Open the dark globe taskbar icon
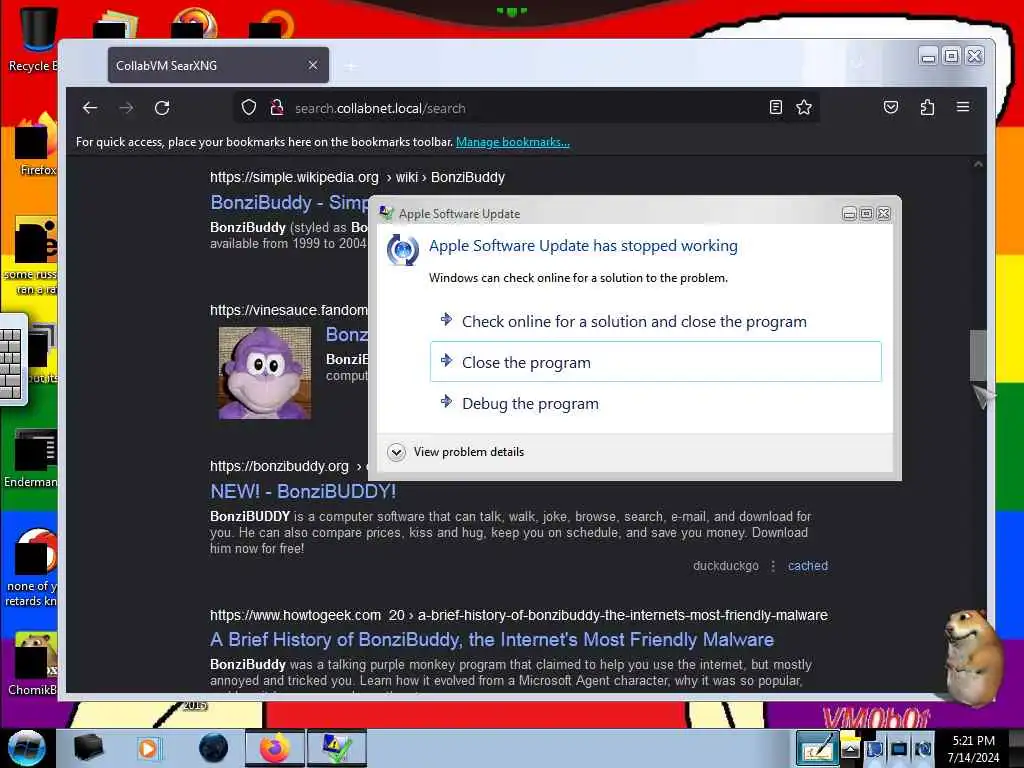This screenshot has width=1024, height=768. 213,748
